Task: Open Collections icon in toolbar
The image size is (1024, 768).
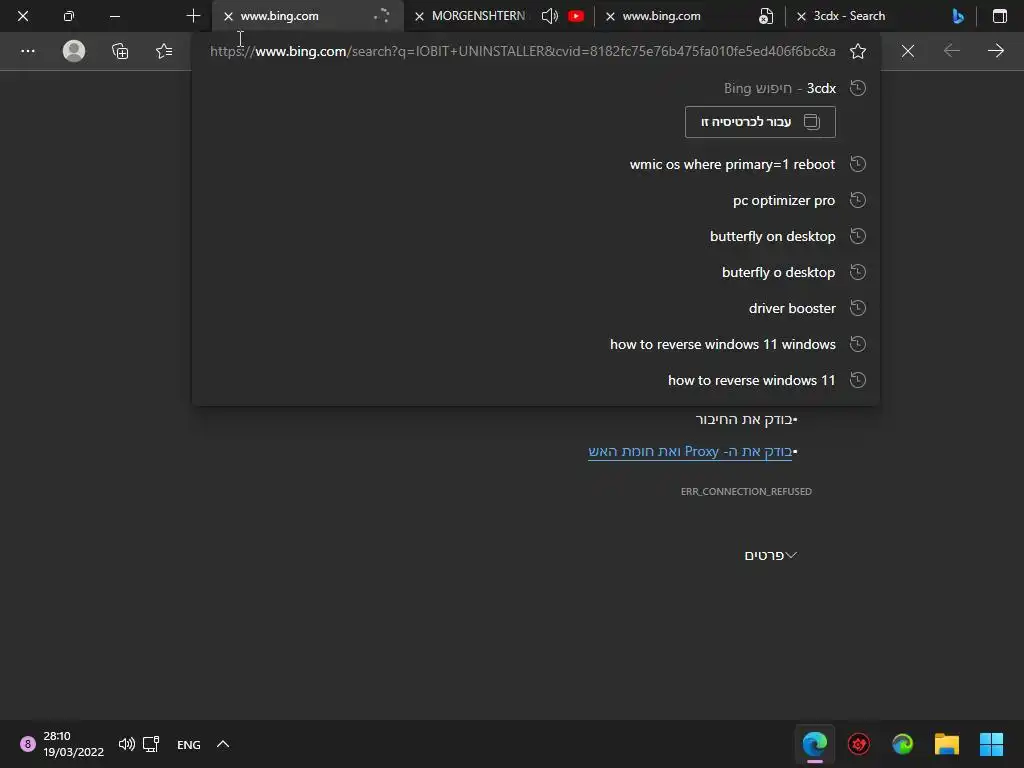Action: [x=120, y=51]
